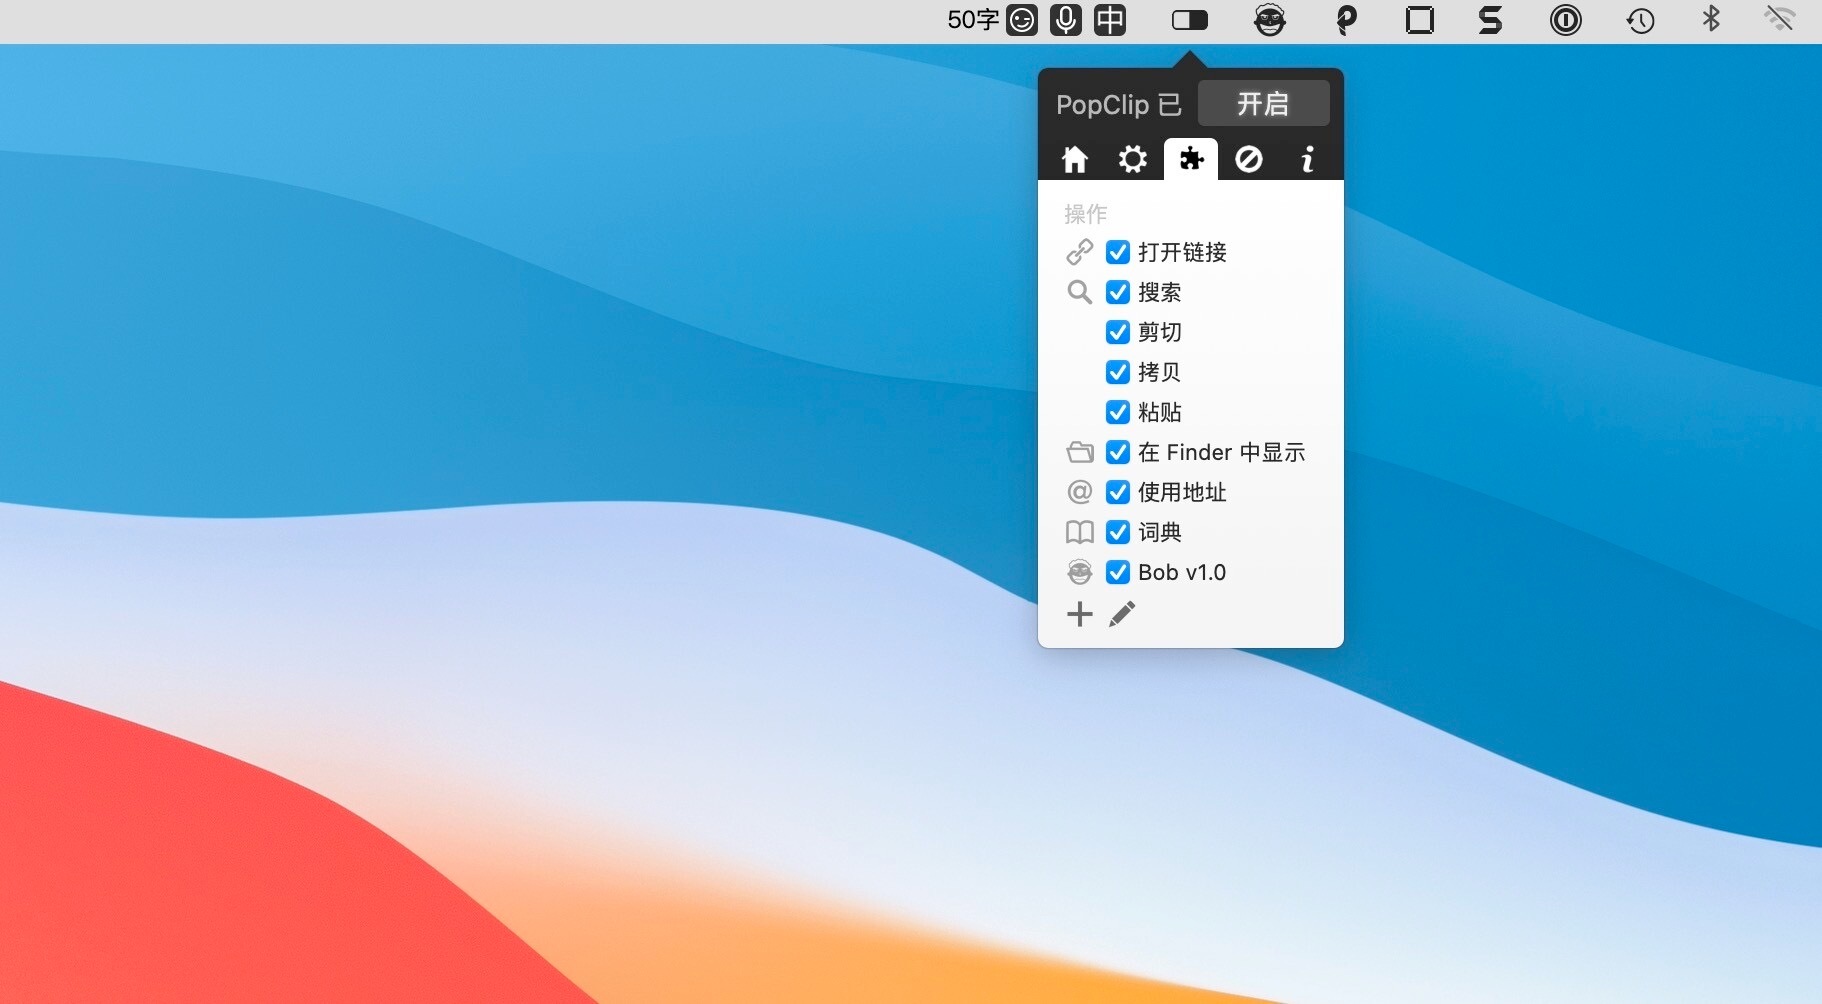Click the plus icon to add extension
1822x1004 pixels.
click(x=1079, y=614)
